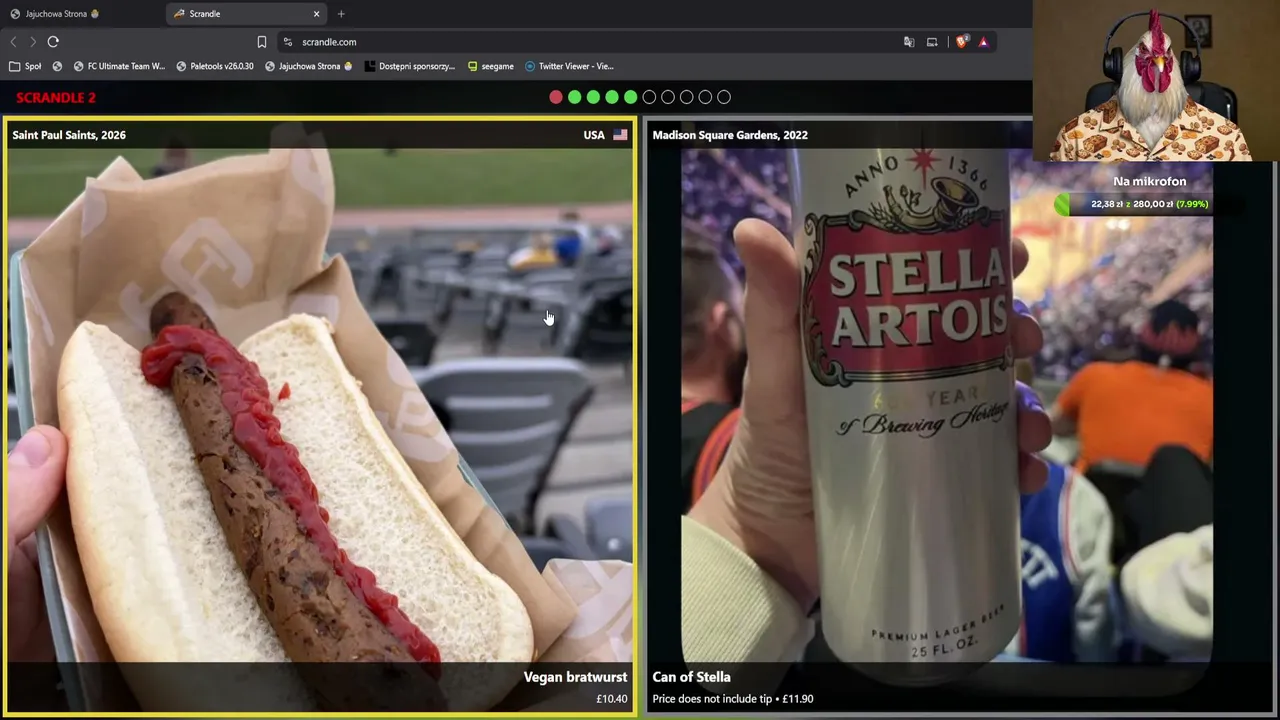The width and height of the screenshot is (1280, 720).
Task: Click the fifth round green progress dot
Action: (630, 97)
